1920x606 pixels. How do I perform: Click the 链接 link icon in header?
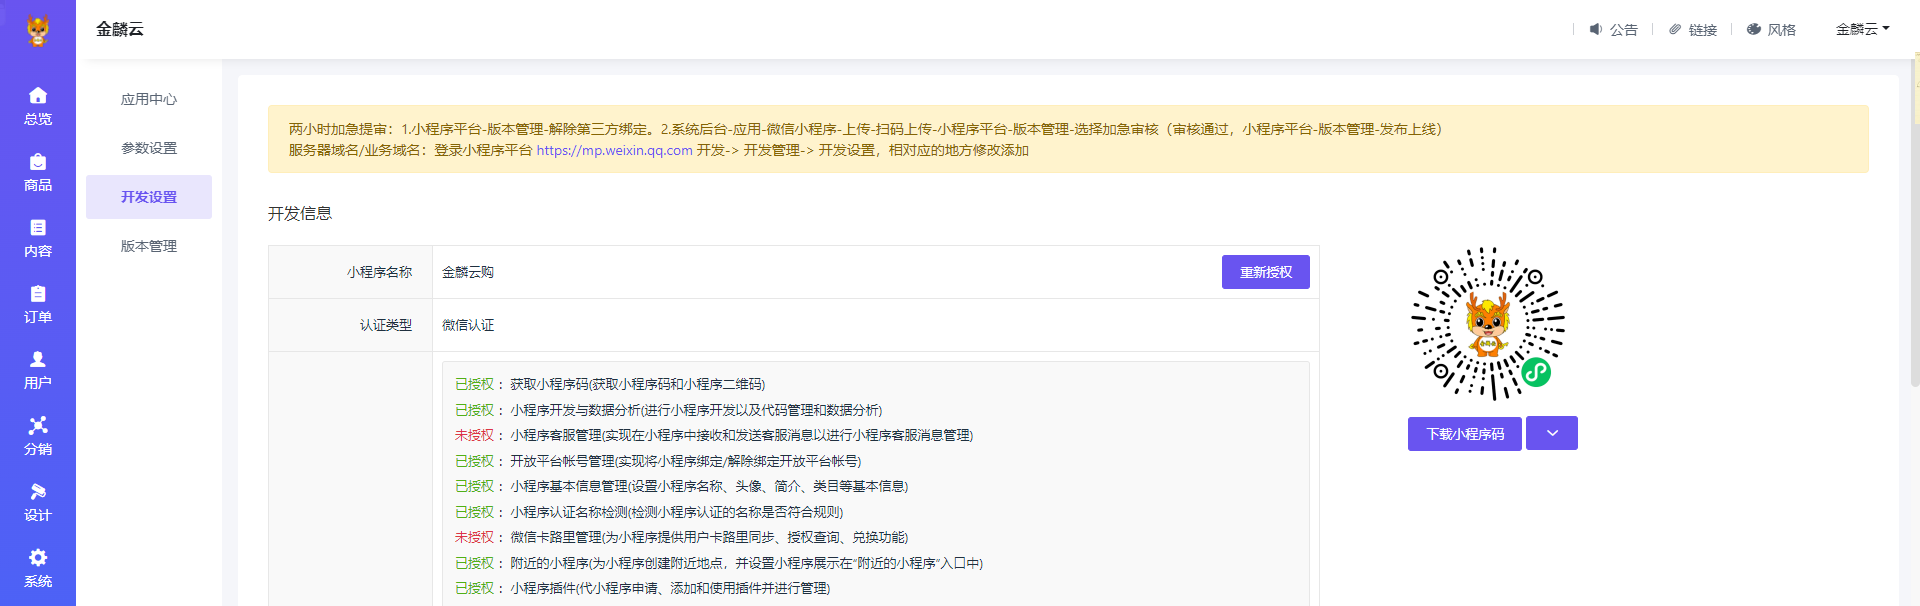(x=1675, y=29)
